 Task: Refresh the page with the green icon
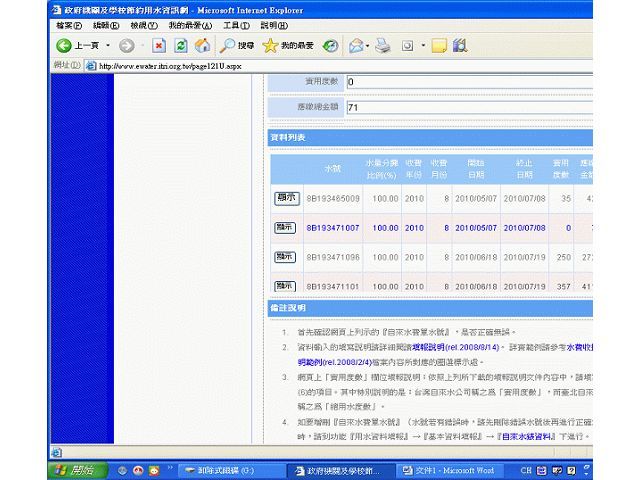[181, 46]
